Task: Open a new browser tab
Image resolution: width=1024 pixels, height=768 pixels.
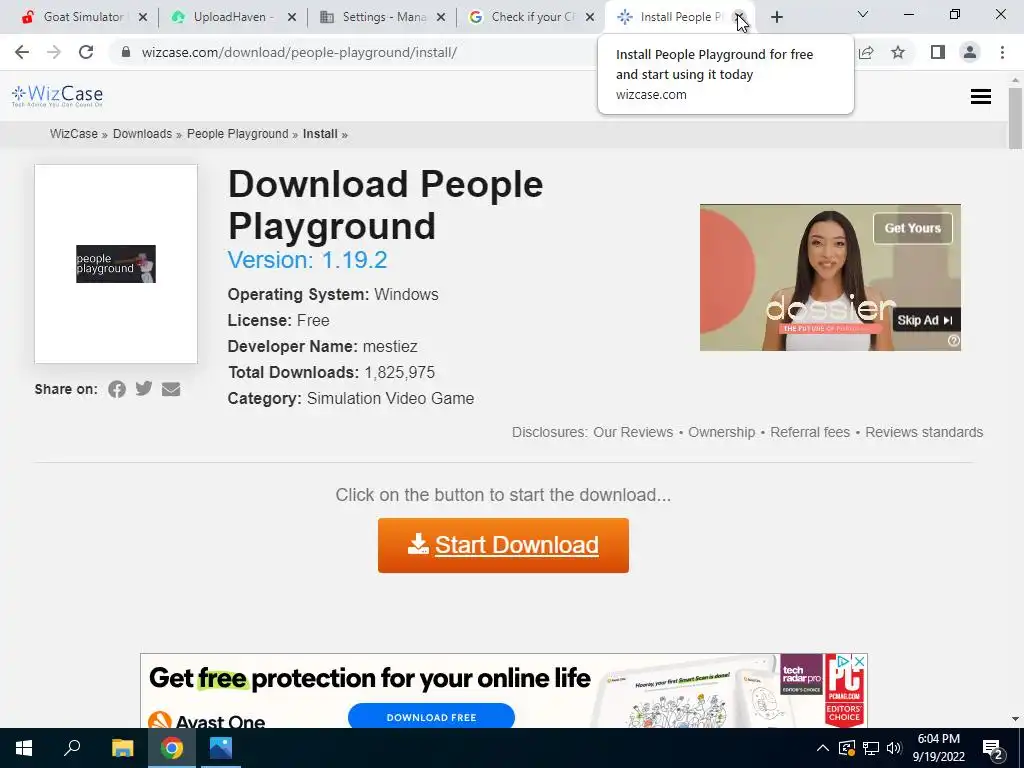Action: click(x=776, y=18)
